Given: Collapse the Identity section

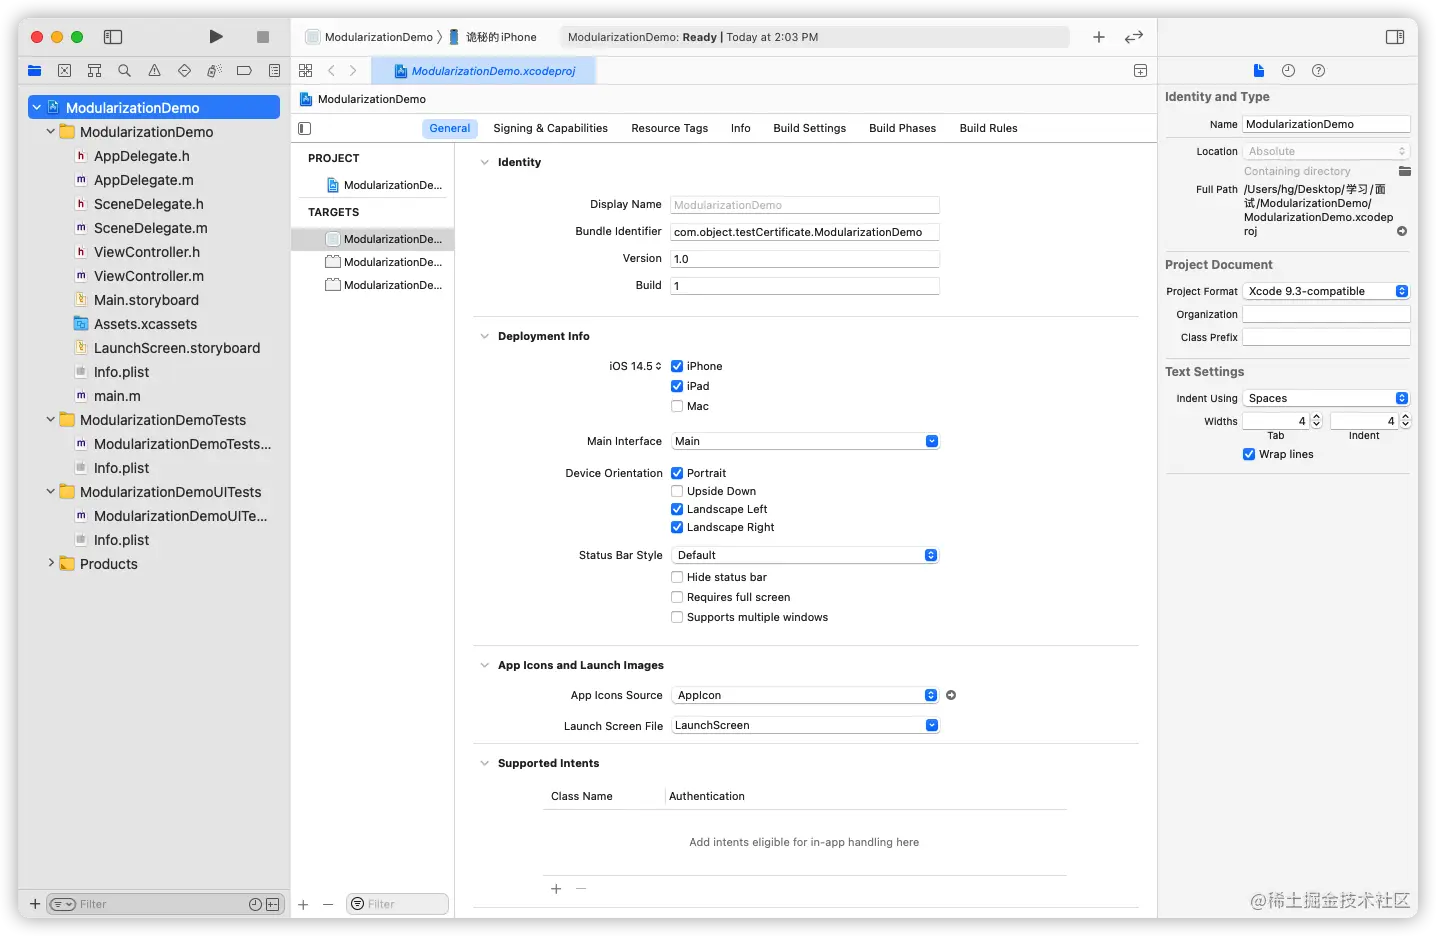Looking at the screenshot, I should (485, 162).
